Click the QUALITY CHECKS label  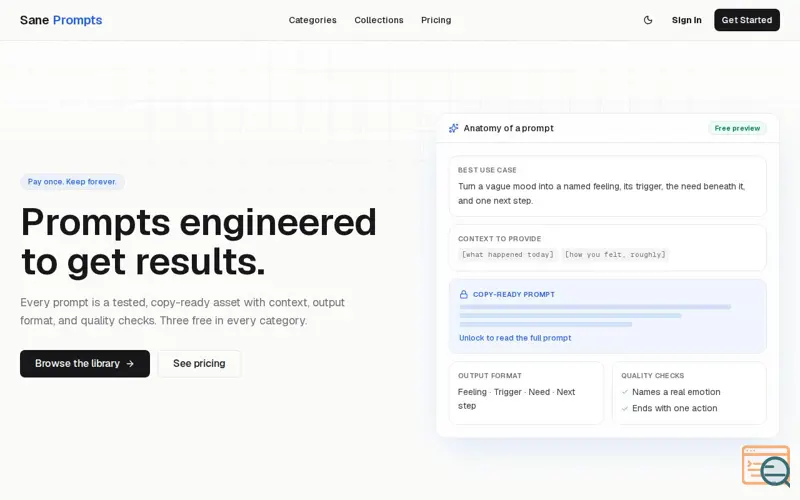[x=652, y=376]
